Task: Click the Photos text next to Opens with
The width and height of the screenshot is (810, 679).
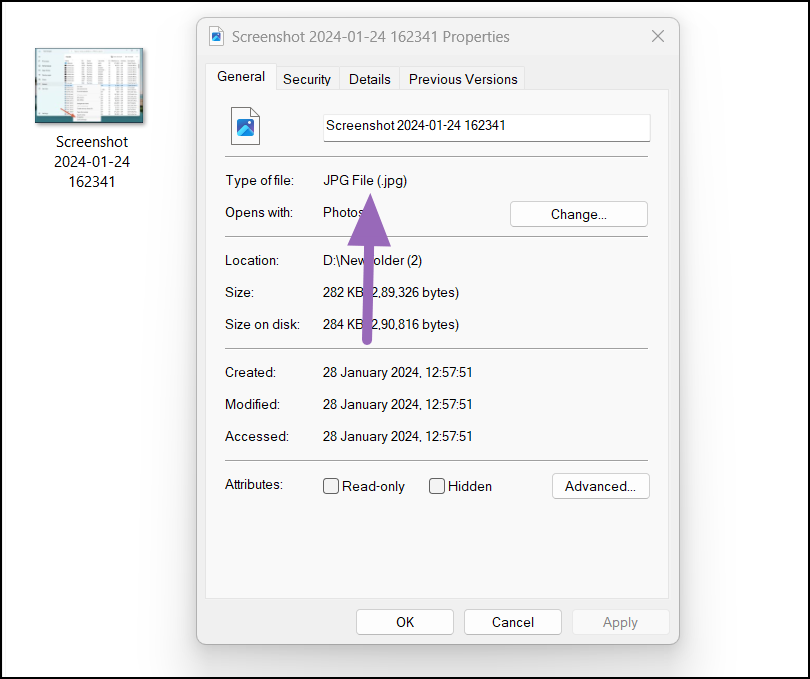Action: coord(343,212)
